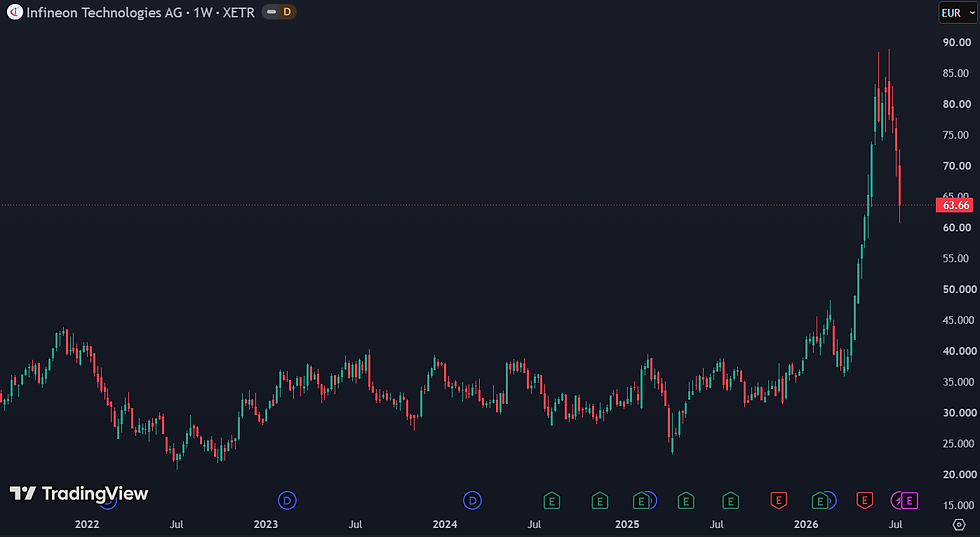Click the Infineon company logo icon
Image resolution: width=980 pixels, height=537 pixels.
(14, 12)
